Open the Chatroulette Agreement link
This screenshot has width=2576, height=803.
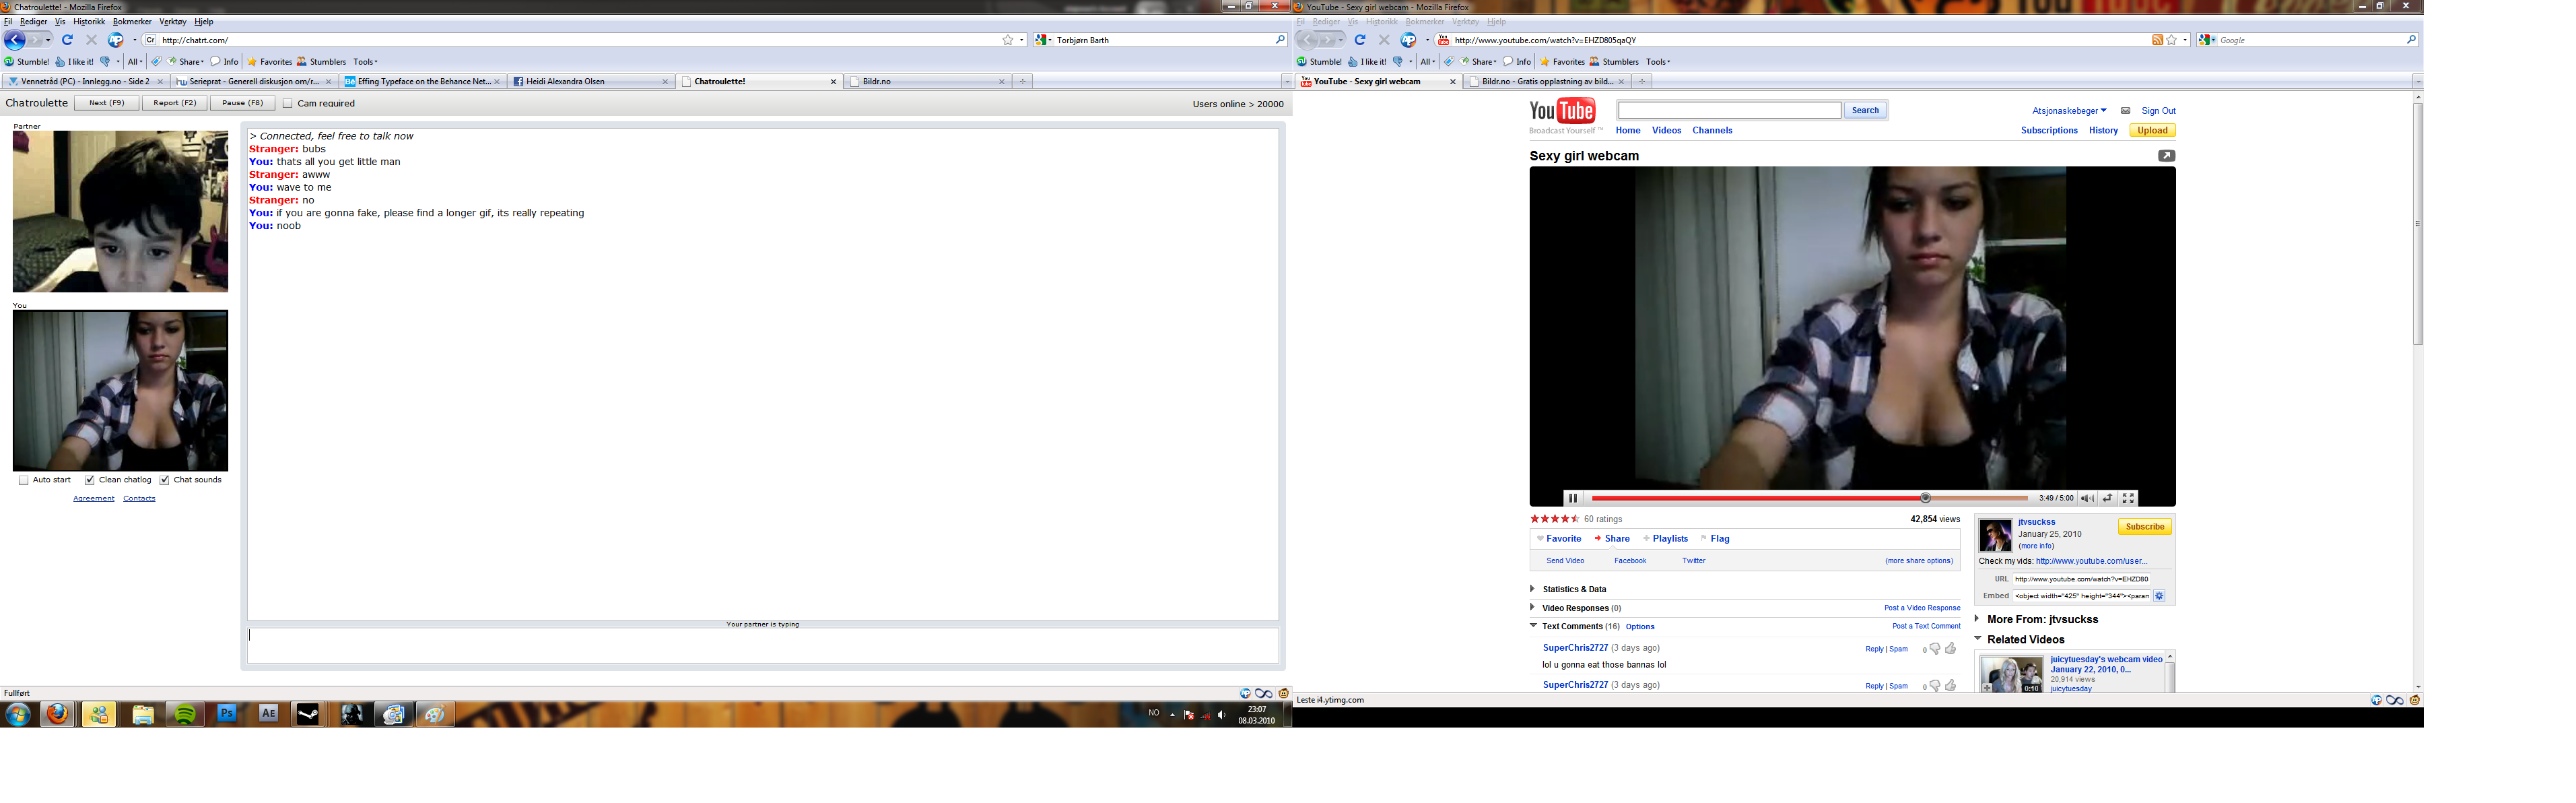pyautogui.click(x=94, y=498)
